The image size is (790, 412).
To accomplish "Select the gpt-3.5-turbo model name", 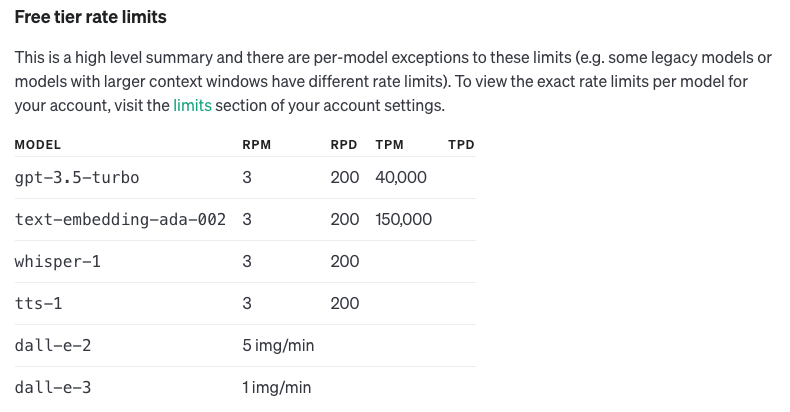I will coord(77,178).
